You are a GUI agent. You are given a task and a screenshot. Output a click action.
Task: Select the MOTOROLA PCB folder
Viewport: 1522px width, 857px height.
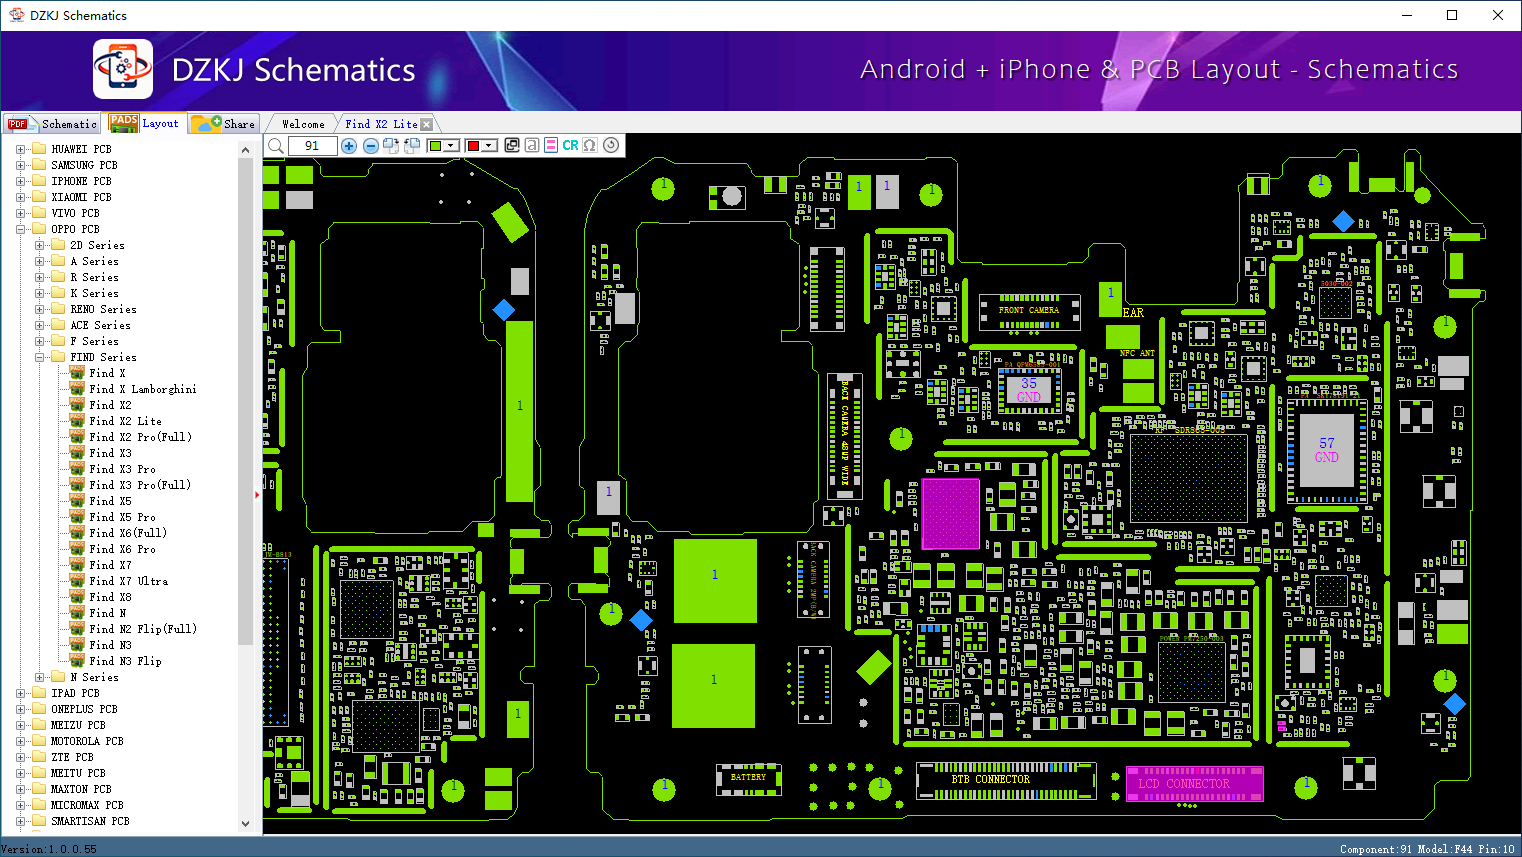87,741
